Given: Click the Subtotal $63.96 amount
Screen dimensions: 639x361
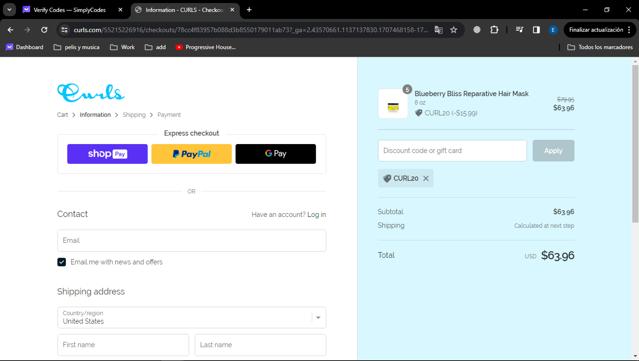Looking at the screenshot, I should (564, 211).
